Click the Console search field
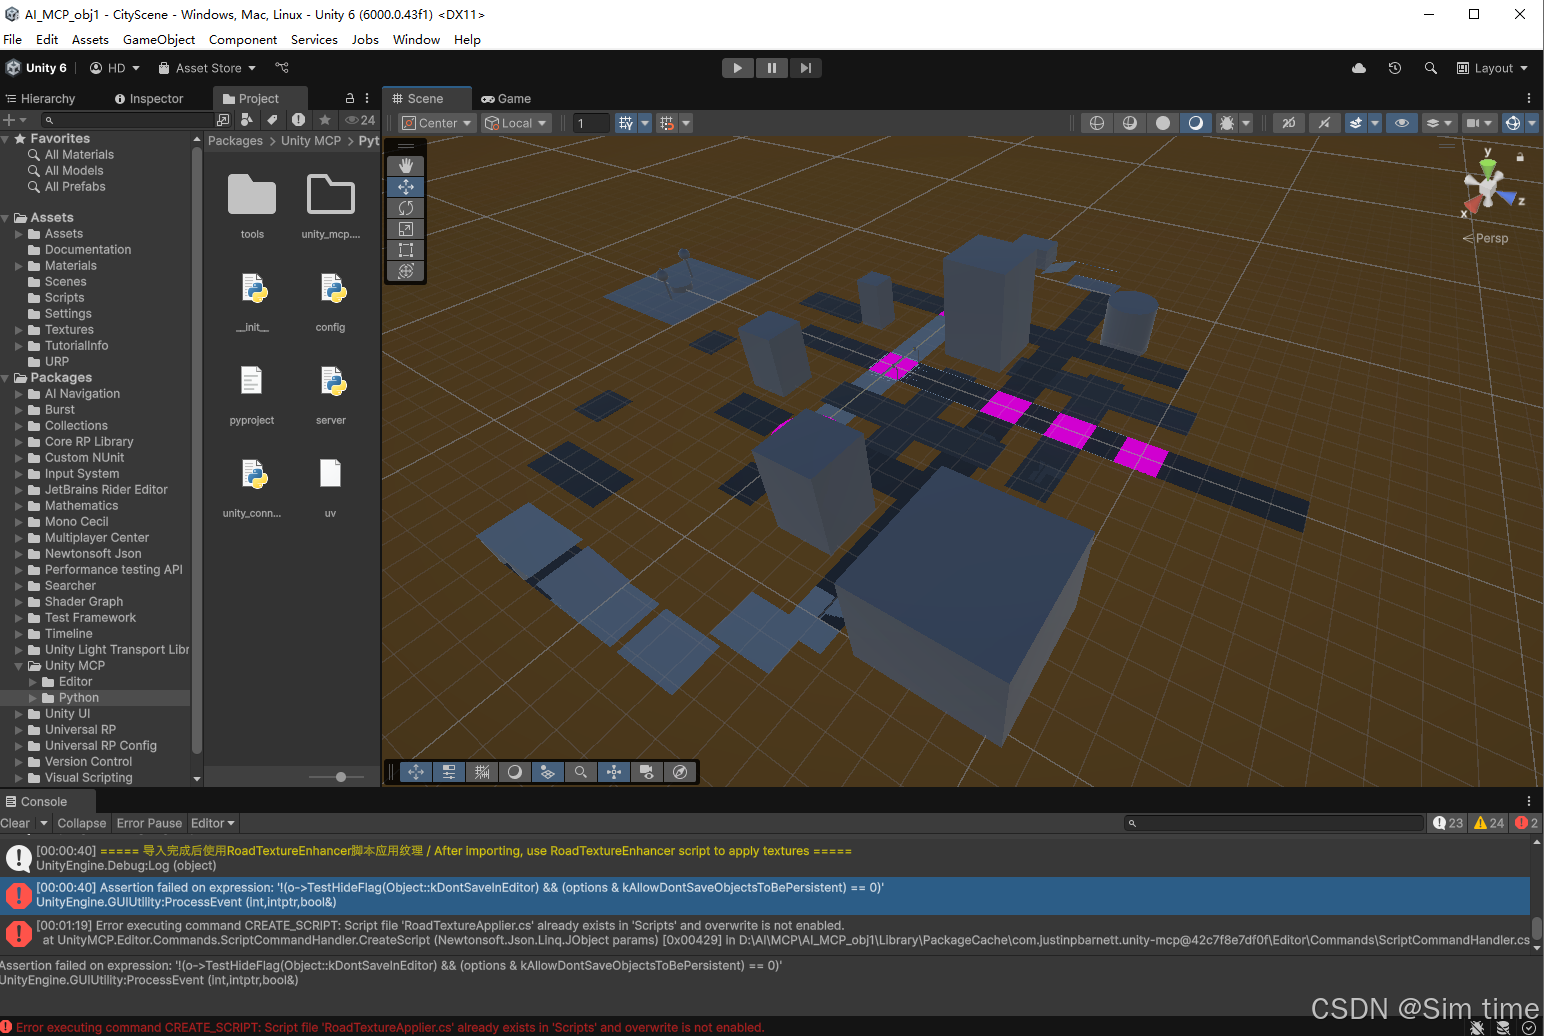The image size is (1544, 1036). pos(1273,823)
